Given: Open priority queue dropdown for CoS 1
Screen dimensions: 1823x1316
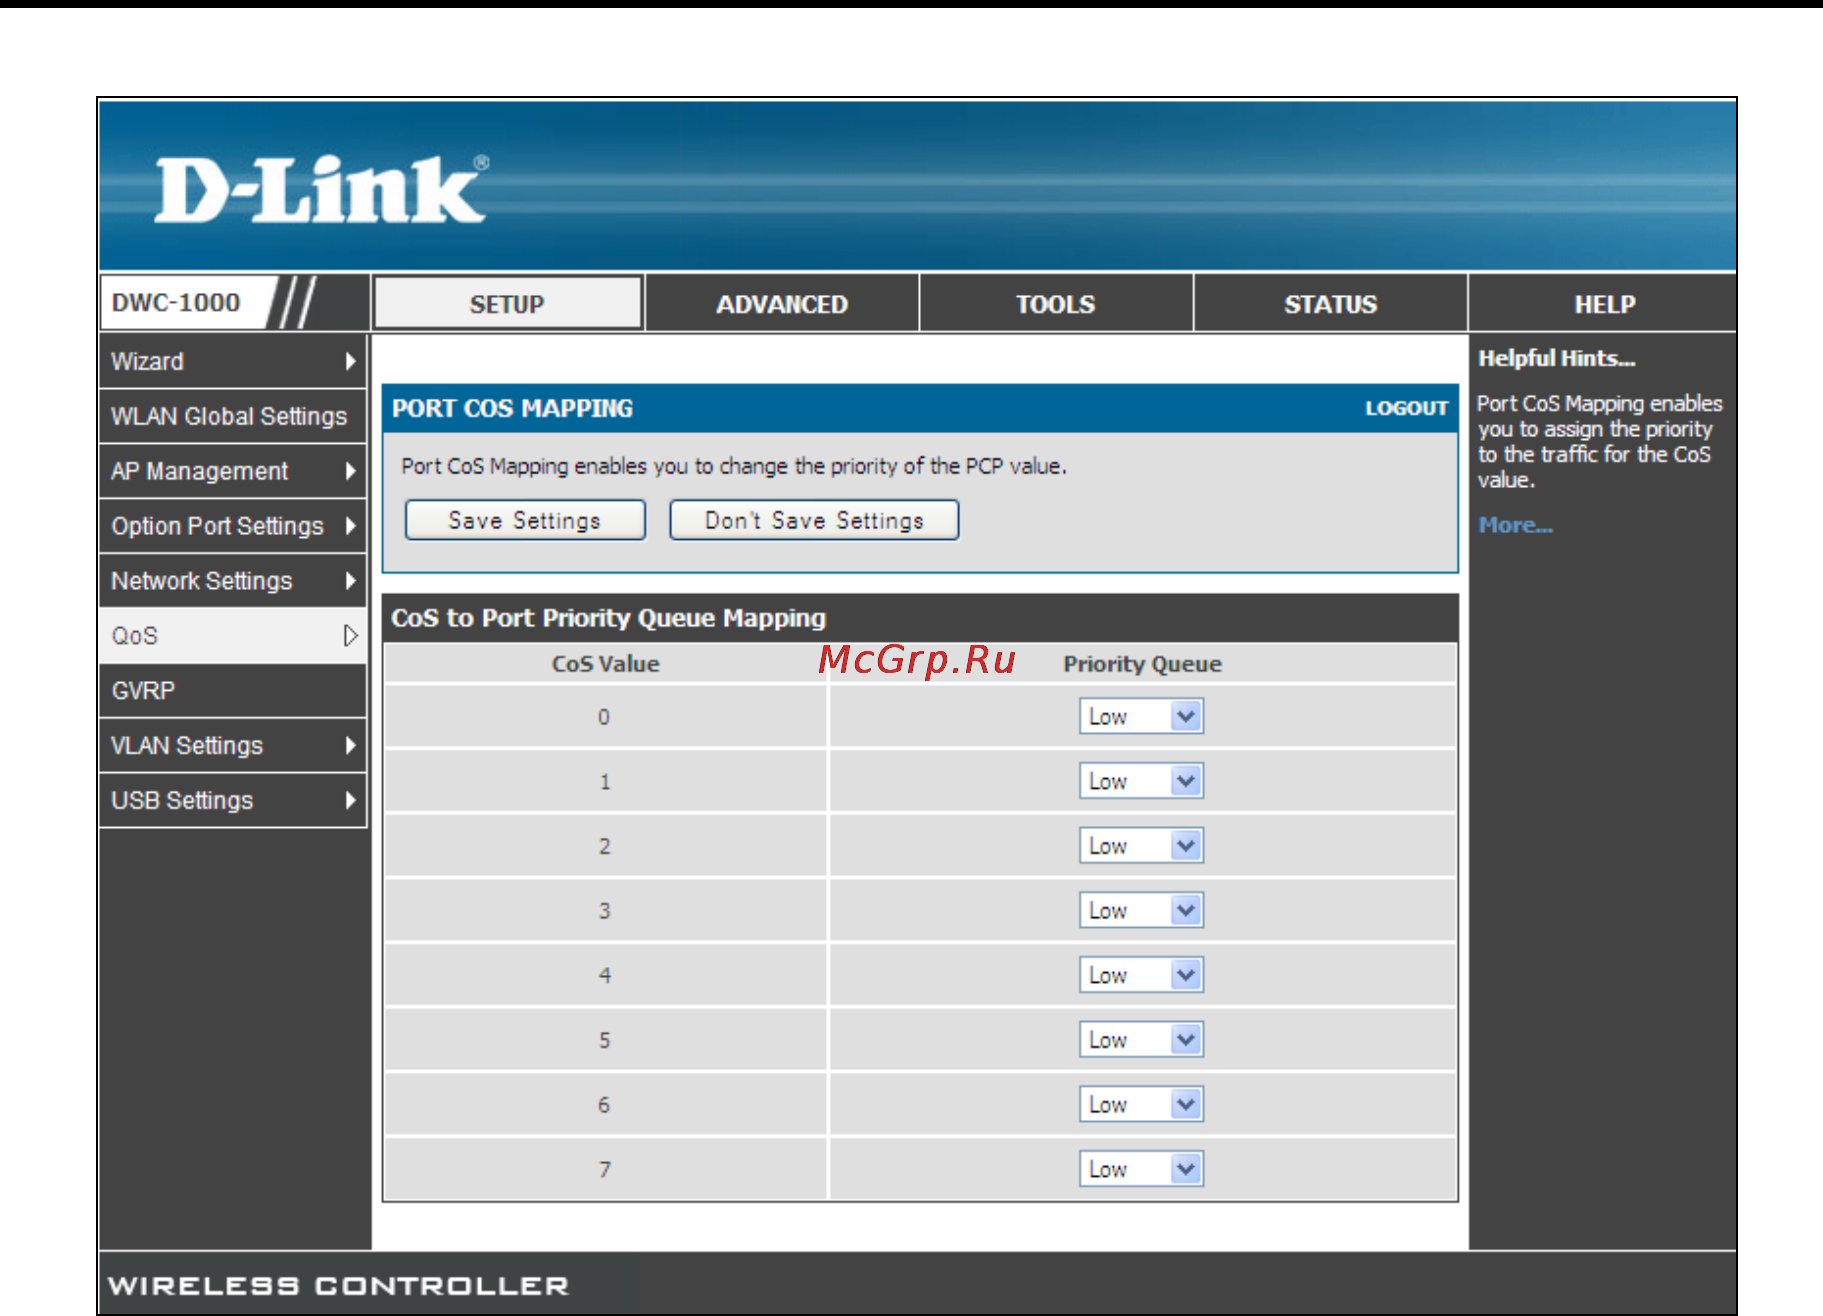Looking at the screenshot, I should 1141,781.
